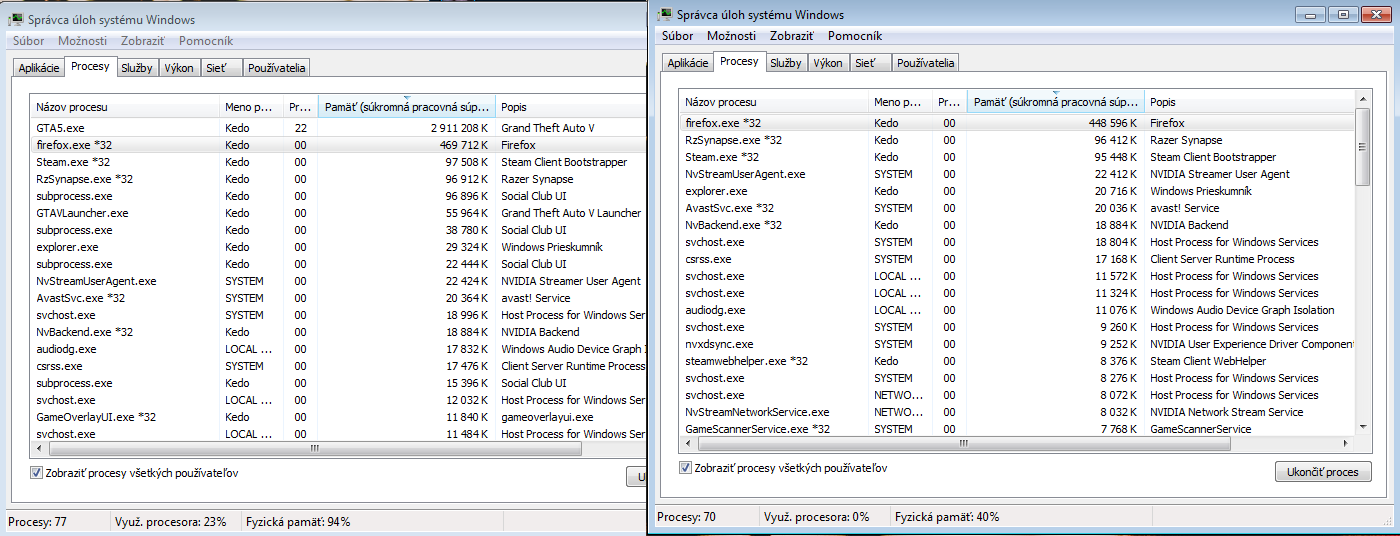
Task: Sort by Pamäť column in right window
Action: coord(1055,102)
